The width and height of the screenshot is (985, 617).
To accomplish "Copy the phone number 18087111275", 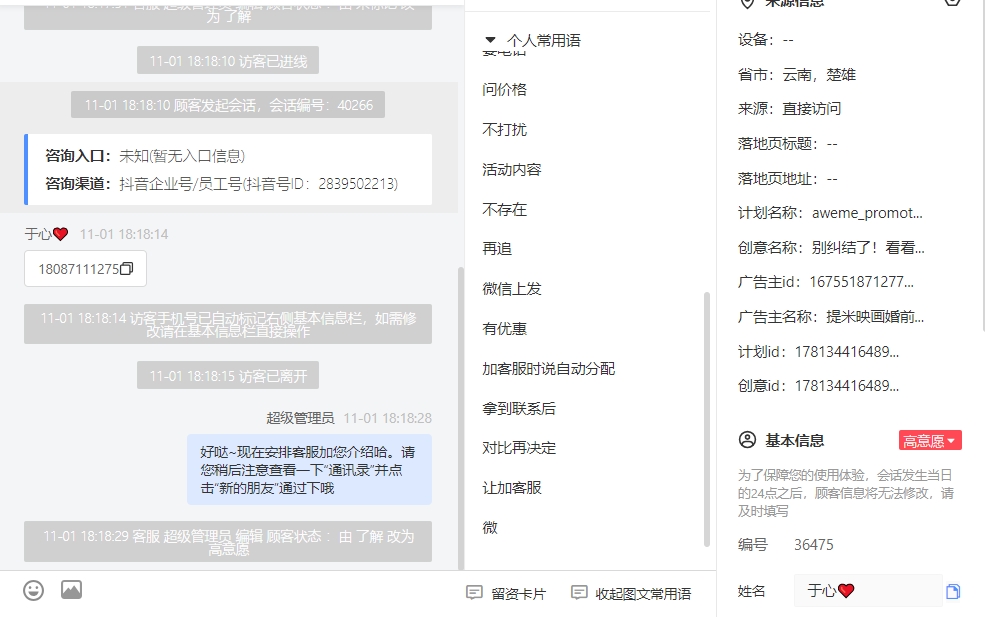I will [x=126, y=269].
